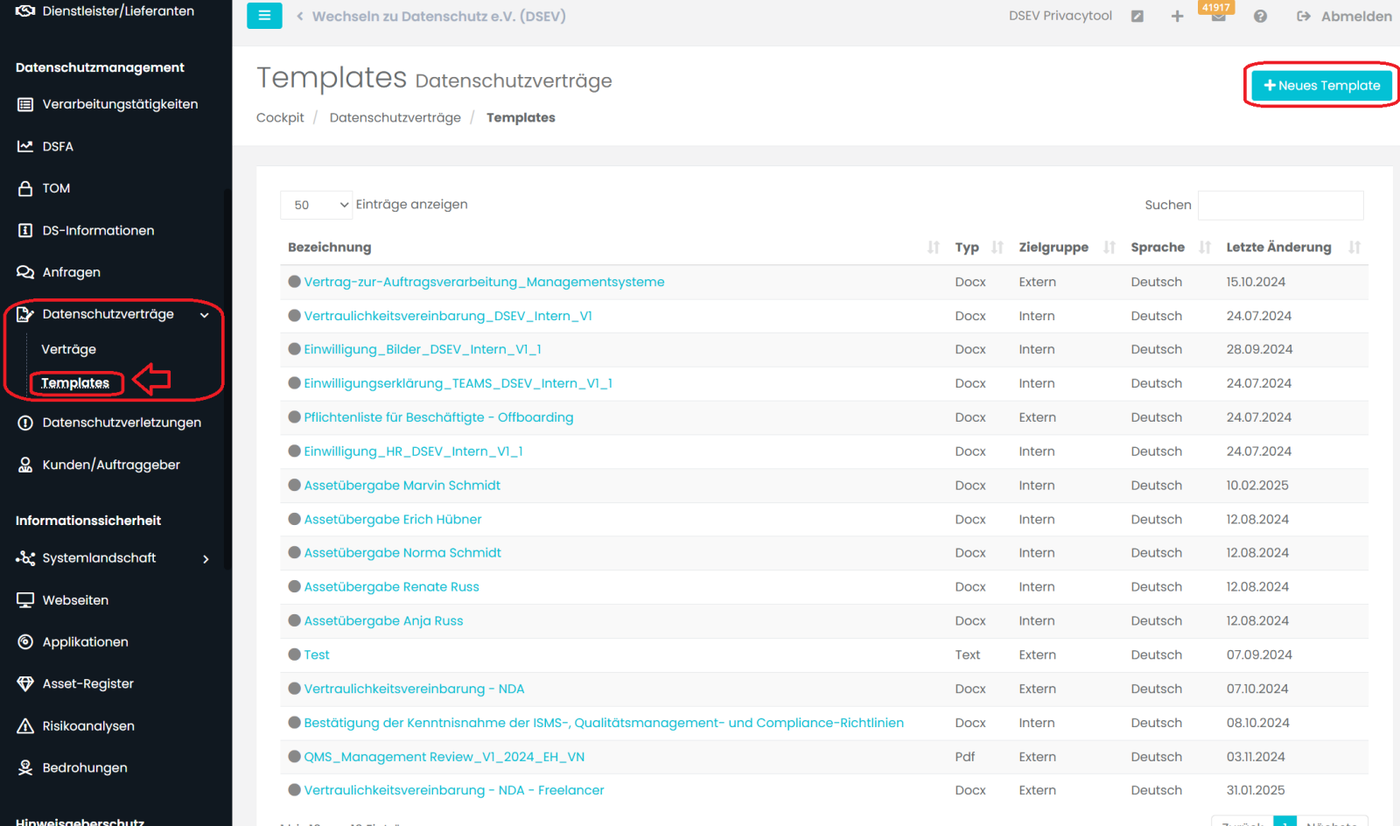The image size is (1400, 826).
Task: Expand the Systemlandschaft submenu
Action: [x=205, y=559]
